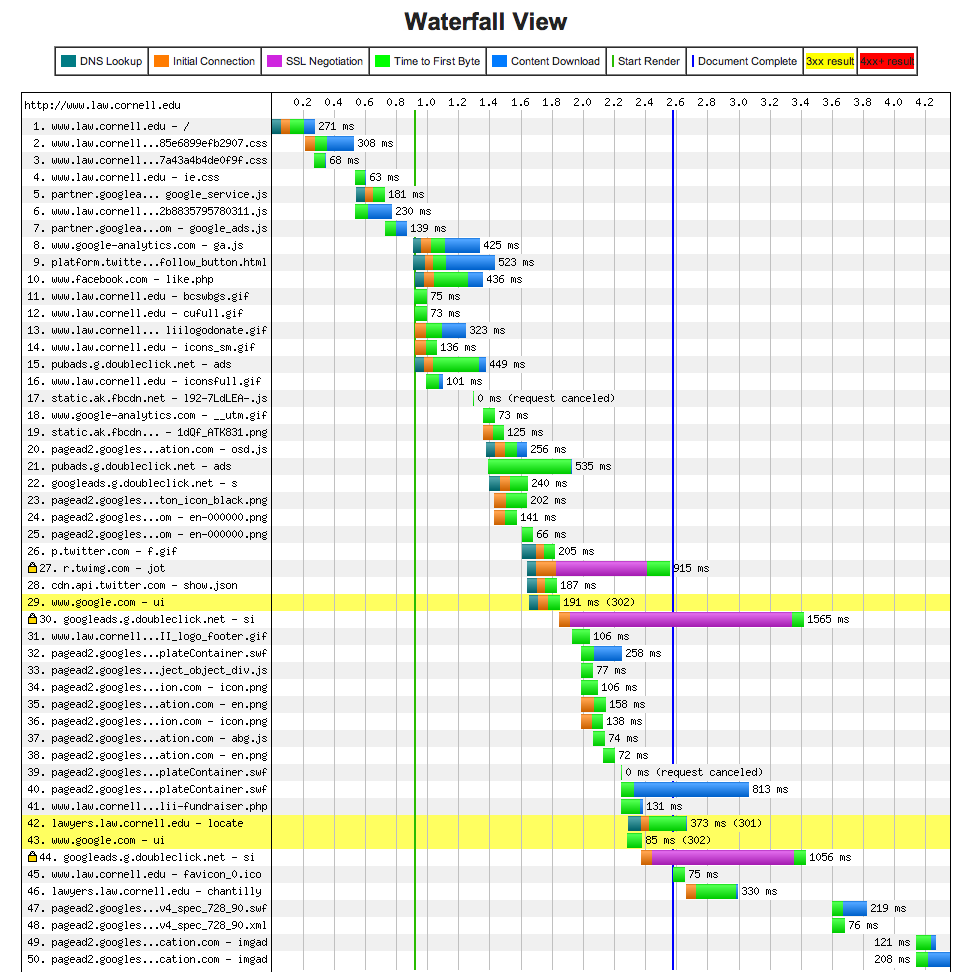Select request 41 lii-fundraiser.php row label
This screenshot has width=957, height=972.
[x=147, y=806]
